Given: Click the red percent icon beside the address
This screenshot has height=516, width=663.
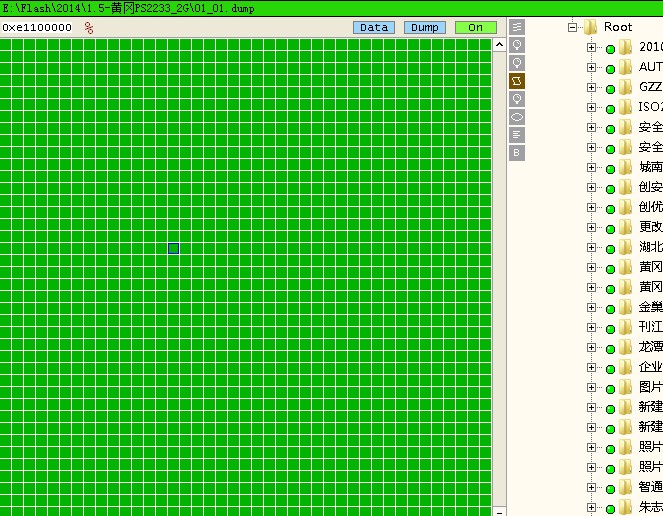Looking at the screenshot, I should coord(89,28).
